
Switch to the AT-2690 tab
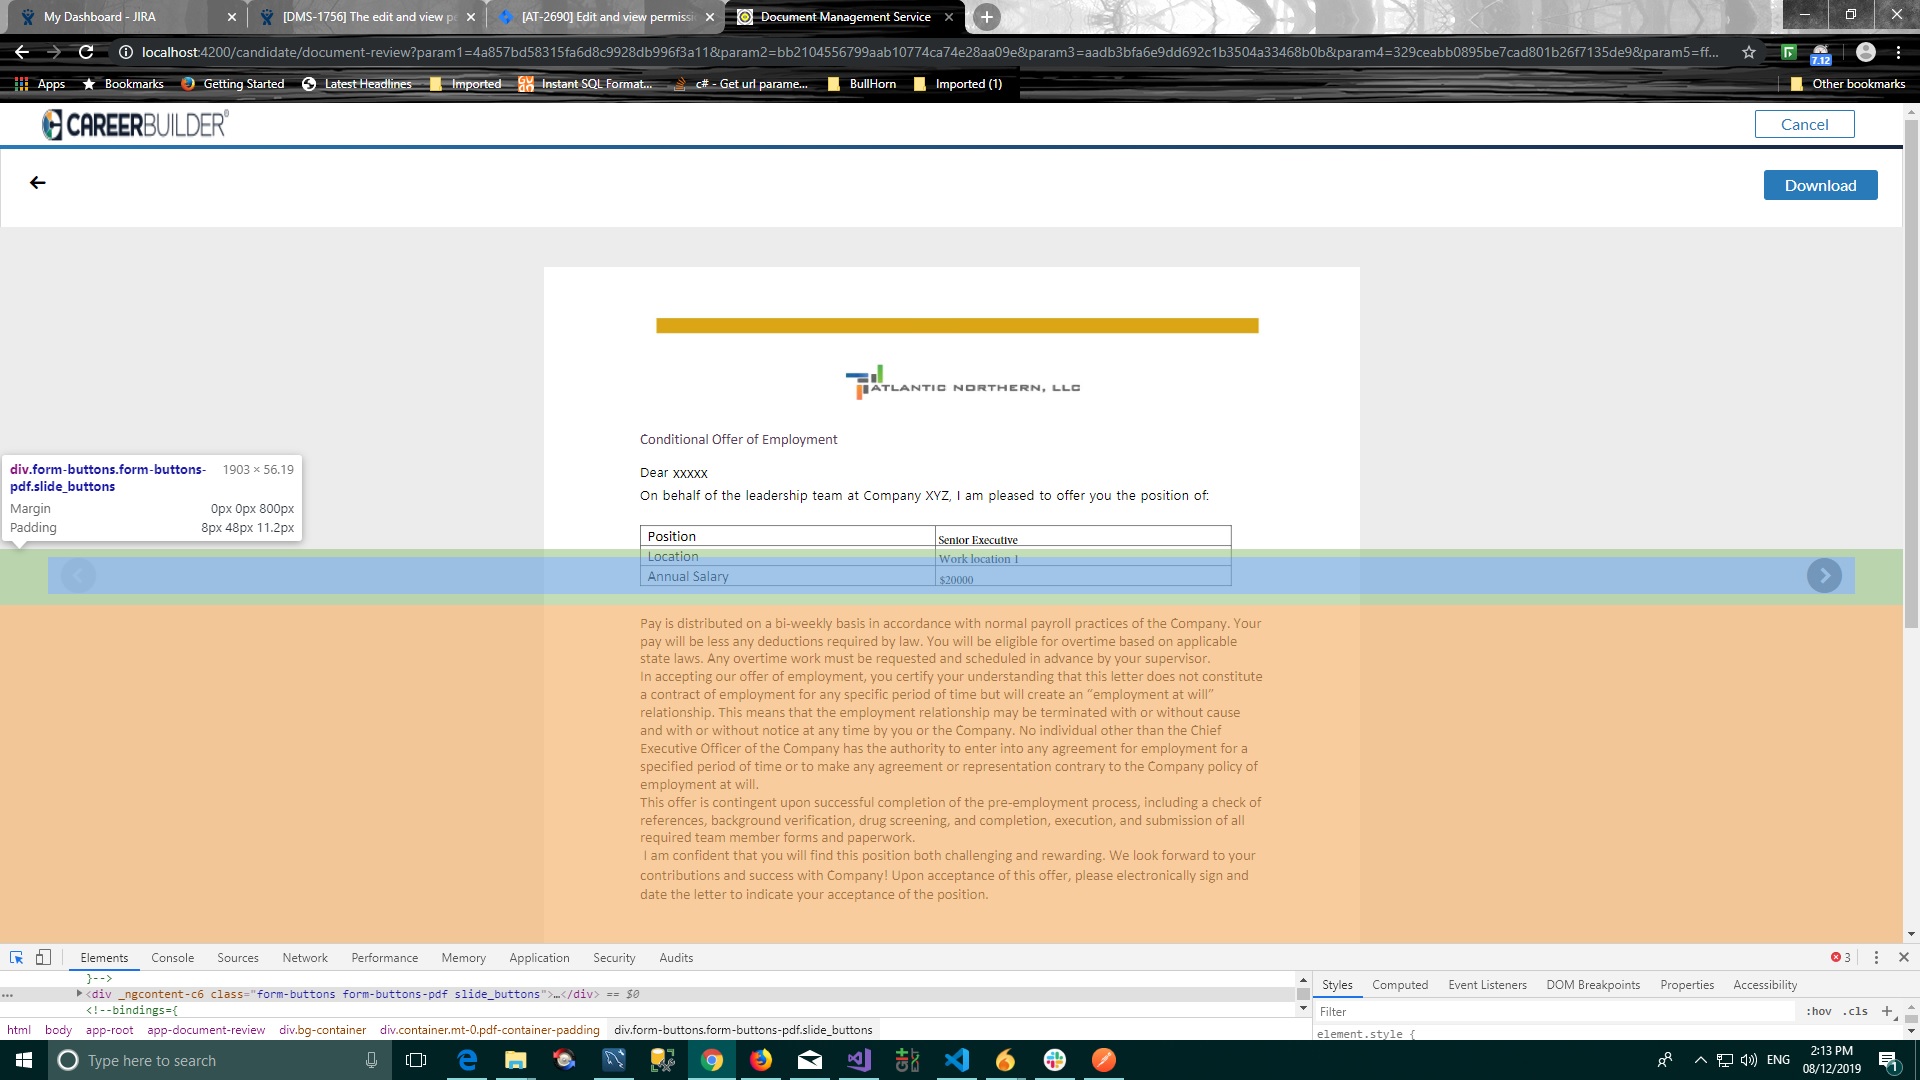click(x=606, y=17)
